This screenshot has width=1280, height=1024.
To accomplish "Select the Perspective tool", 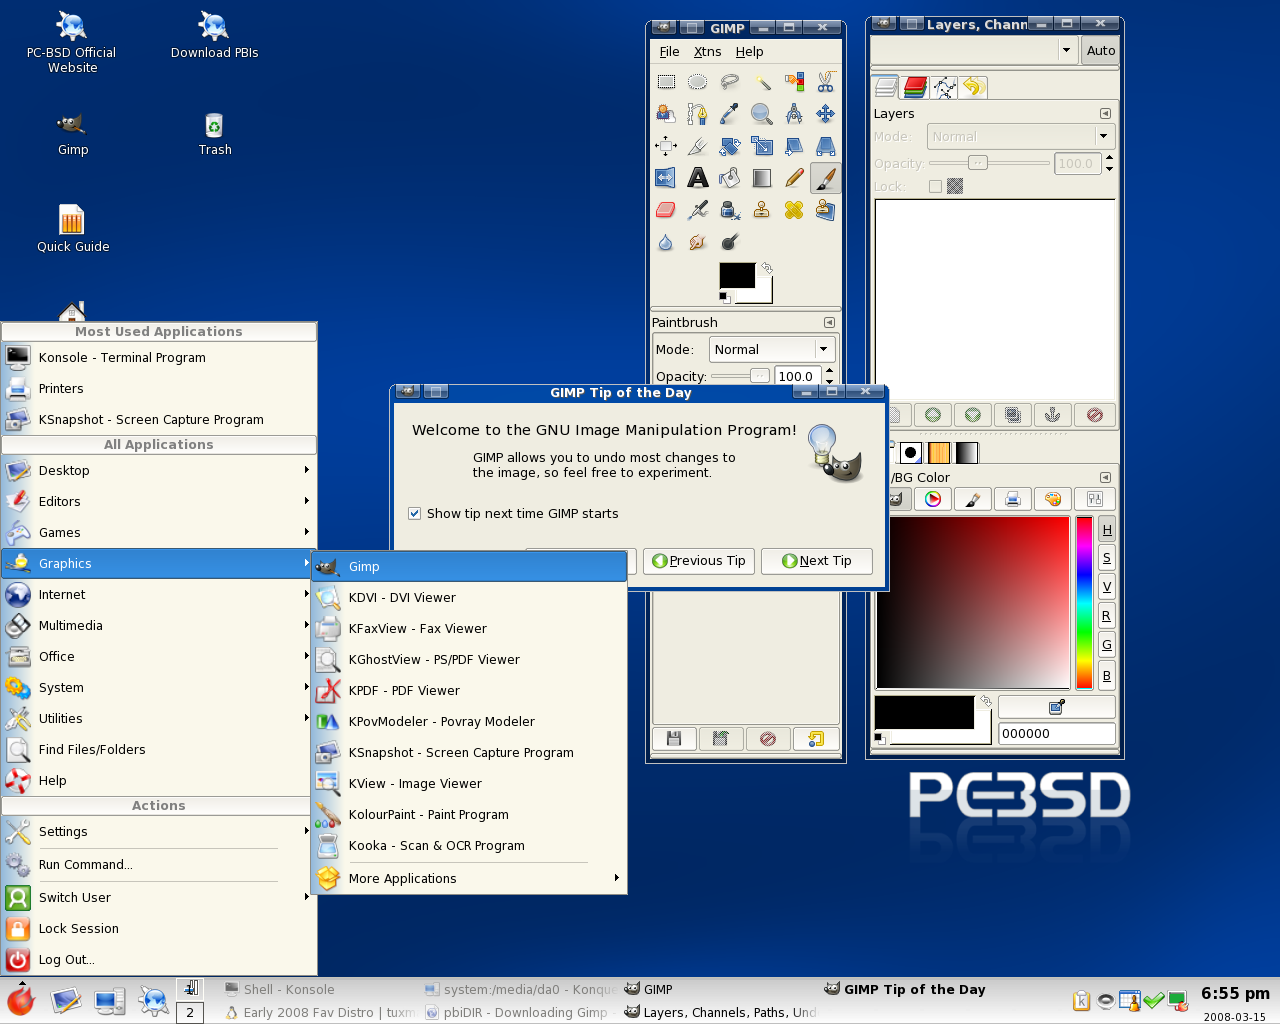I will tap(826, 146).
